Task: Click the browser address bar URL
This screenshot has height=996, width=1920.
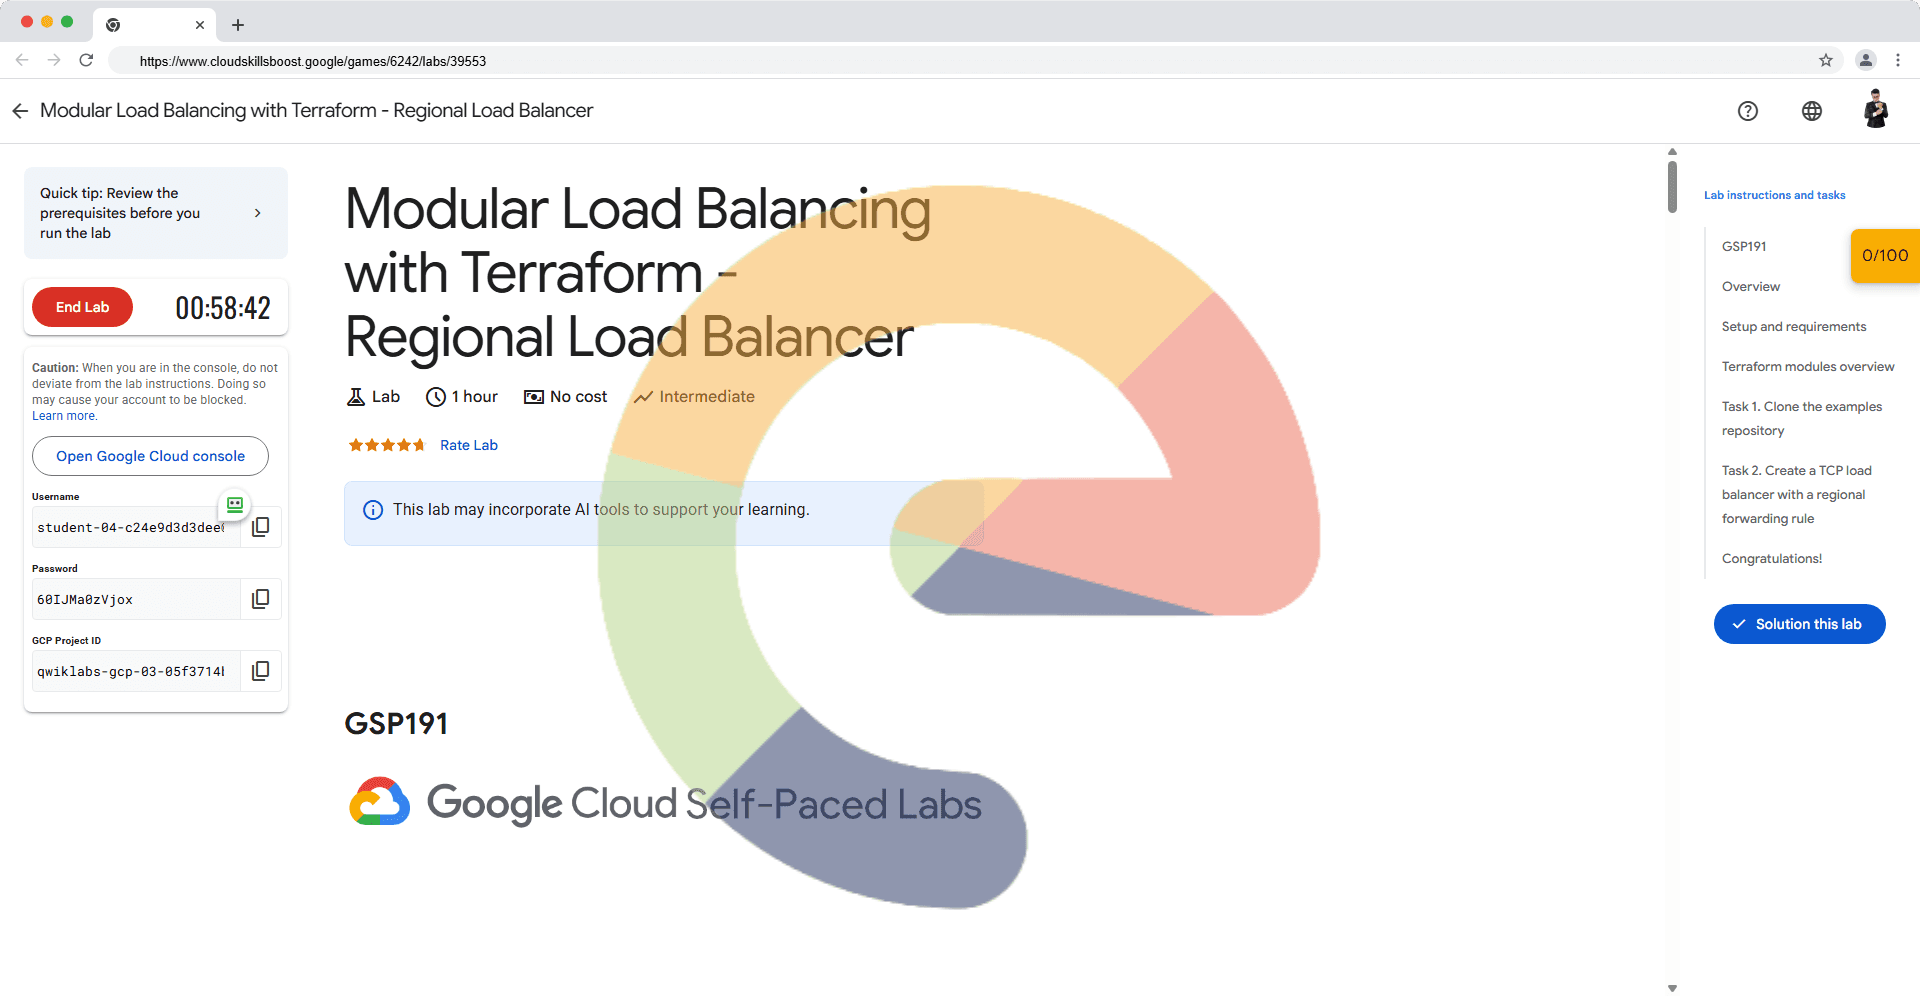Action: point(313,61)
